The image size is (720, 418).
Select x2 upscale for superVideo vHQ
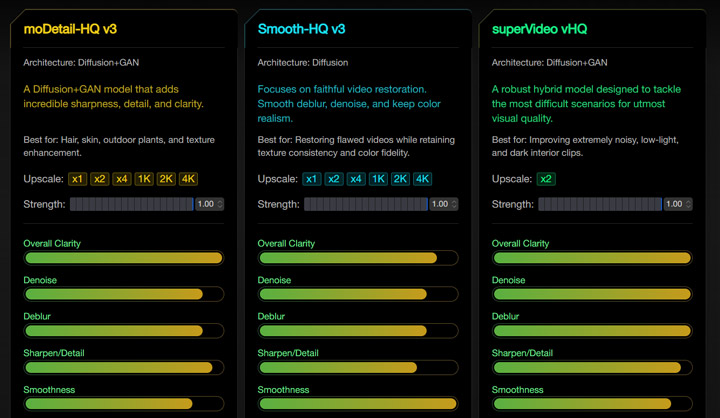[x=545, y=179]
